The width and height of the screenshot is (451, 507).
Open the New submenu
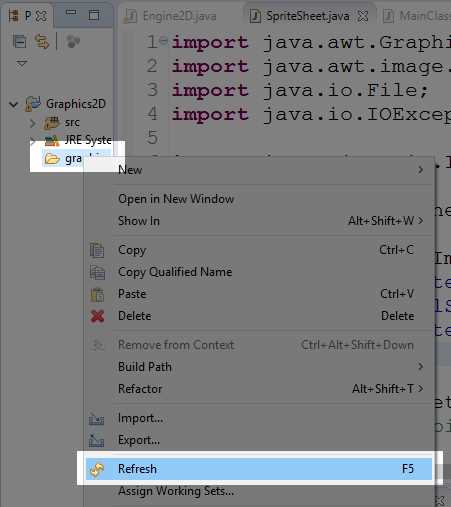(x=259, y=170)
